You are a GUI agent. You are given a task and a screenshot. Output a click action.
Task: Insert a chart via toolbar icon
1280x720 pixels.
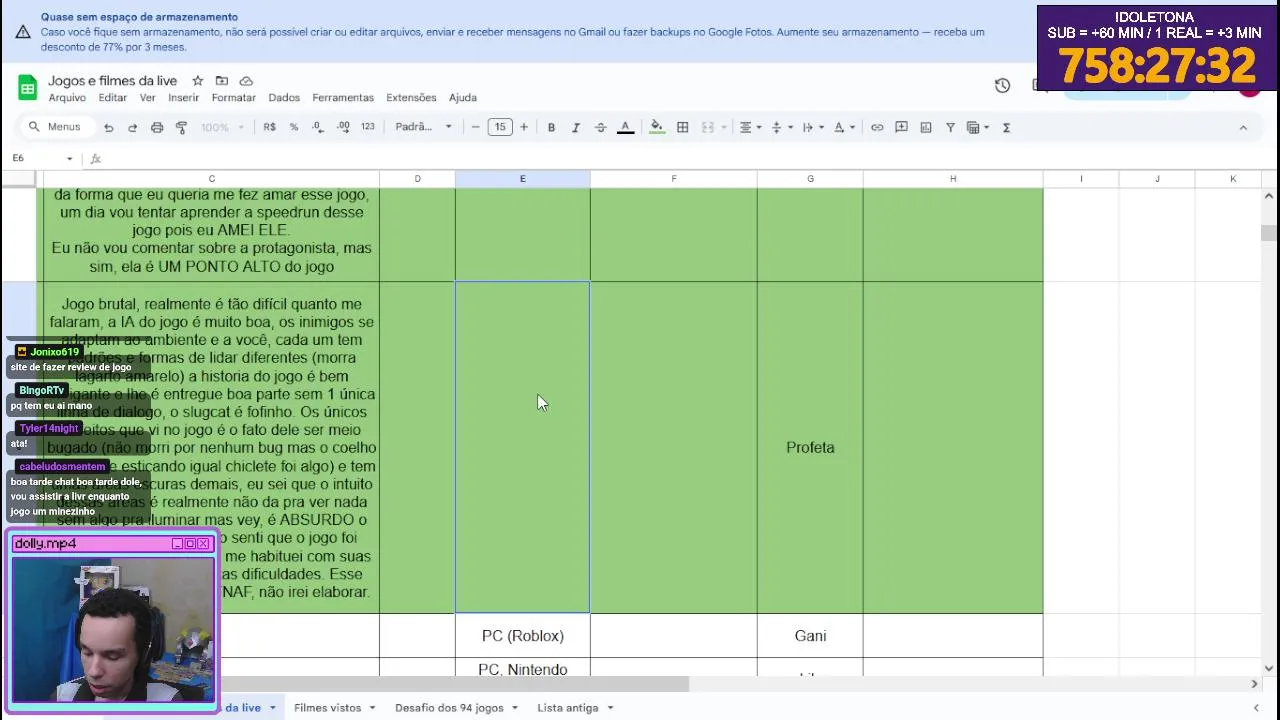926,127
